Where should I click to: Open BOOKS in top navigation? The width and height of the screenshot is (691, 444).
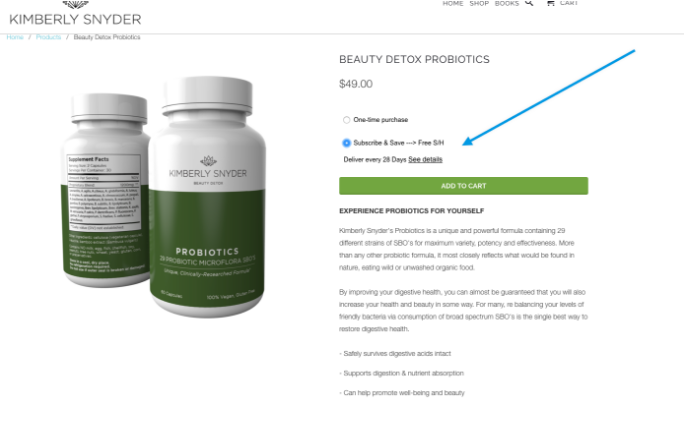507,3
